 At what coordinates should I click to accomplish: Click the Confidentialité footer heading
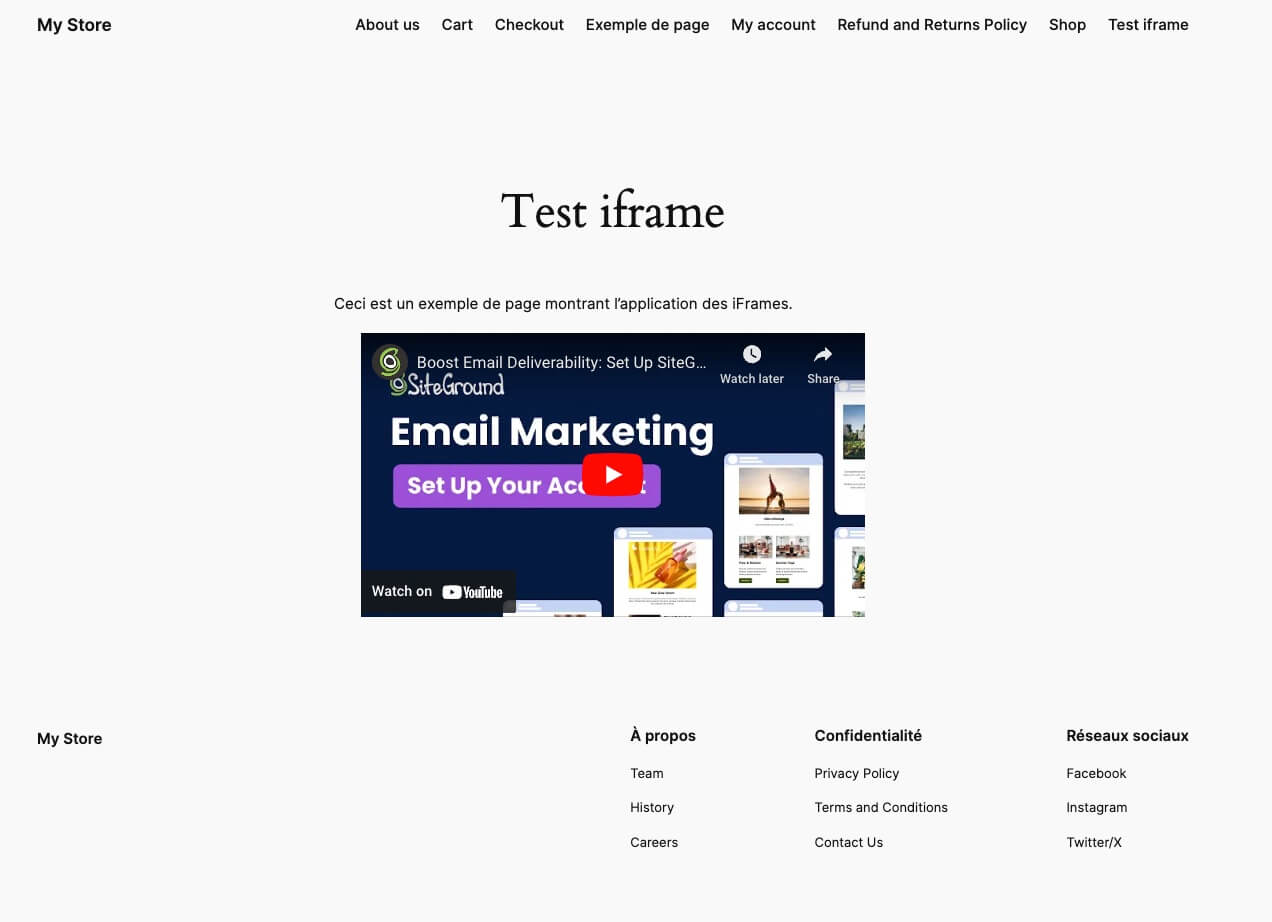868,735
